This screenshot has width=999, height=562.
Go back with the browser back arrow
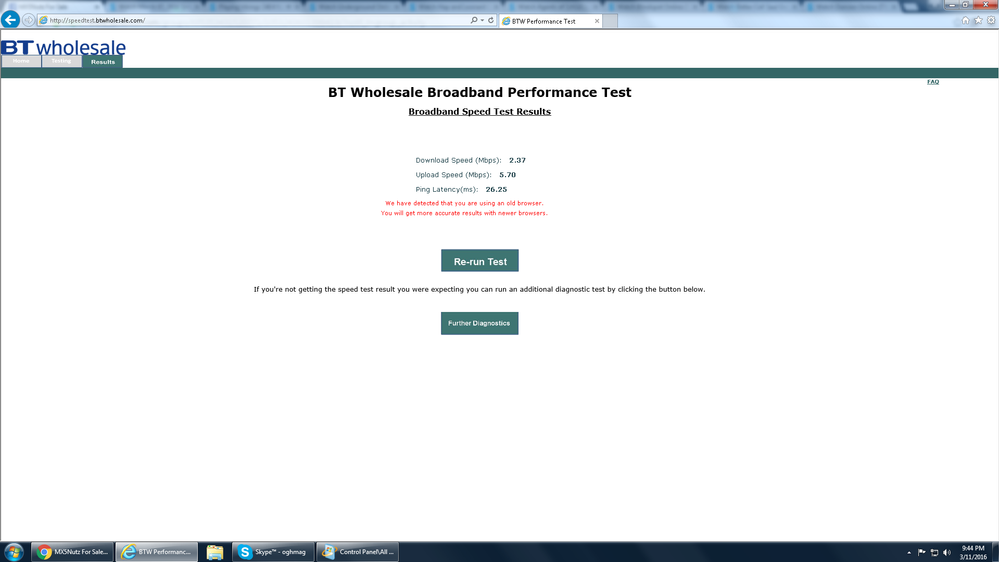pyautogui.click(x=10, y=20)
